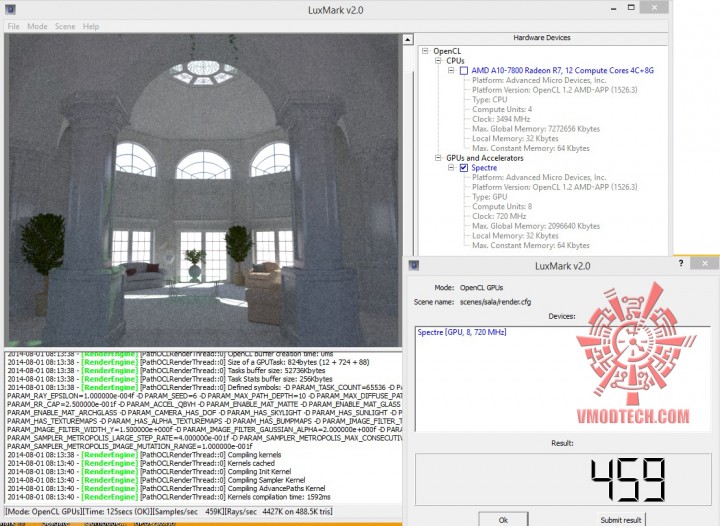Viewport: 720px width, 526px height.
Task: Open the File menu
Action: [x=13, y=27]
